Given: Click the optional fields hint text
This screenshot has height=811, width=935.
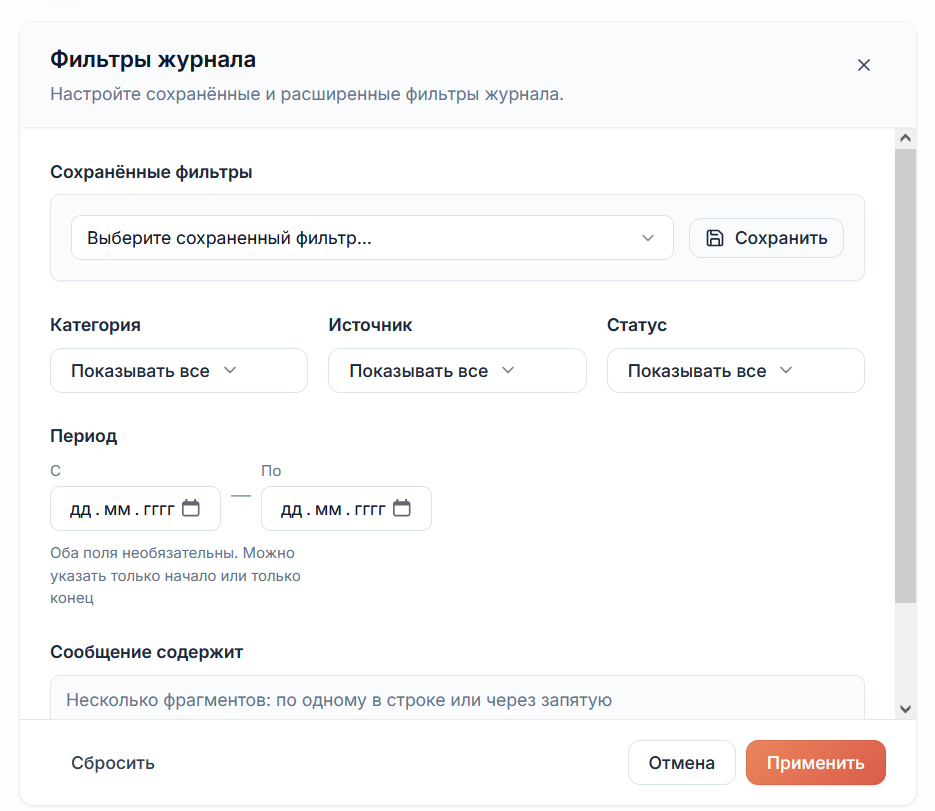Looking at the screenshot, I should tap(175, 575).
